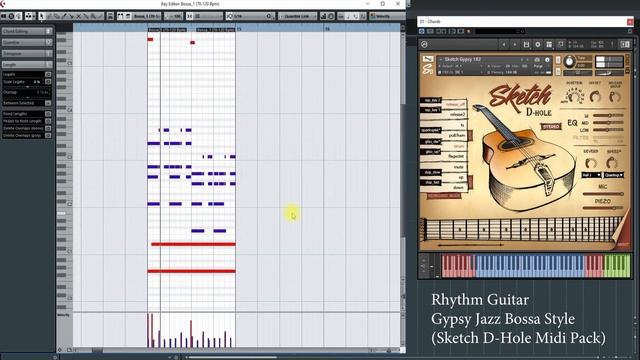Viewport: 640px width, 360px height.
Task: Apply Pedals to Note Length
Action: point(48,121)
